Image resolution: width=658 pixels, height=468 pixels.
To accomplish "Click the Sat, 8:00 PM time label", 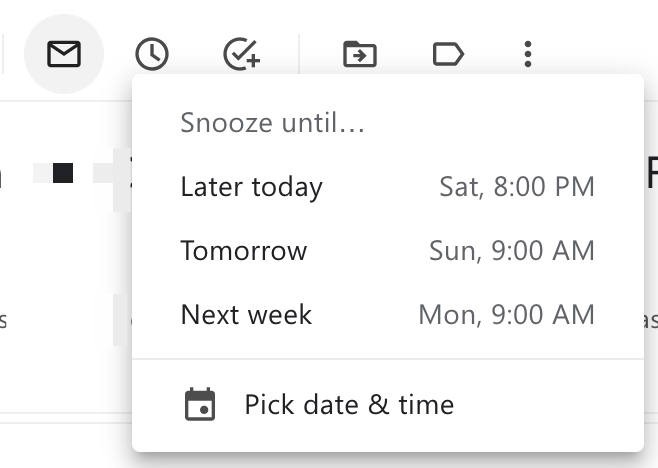I will point(517,186).
